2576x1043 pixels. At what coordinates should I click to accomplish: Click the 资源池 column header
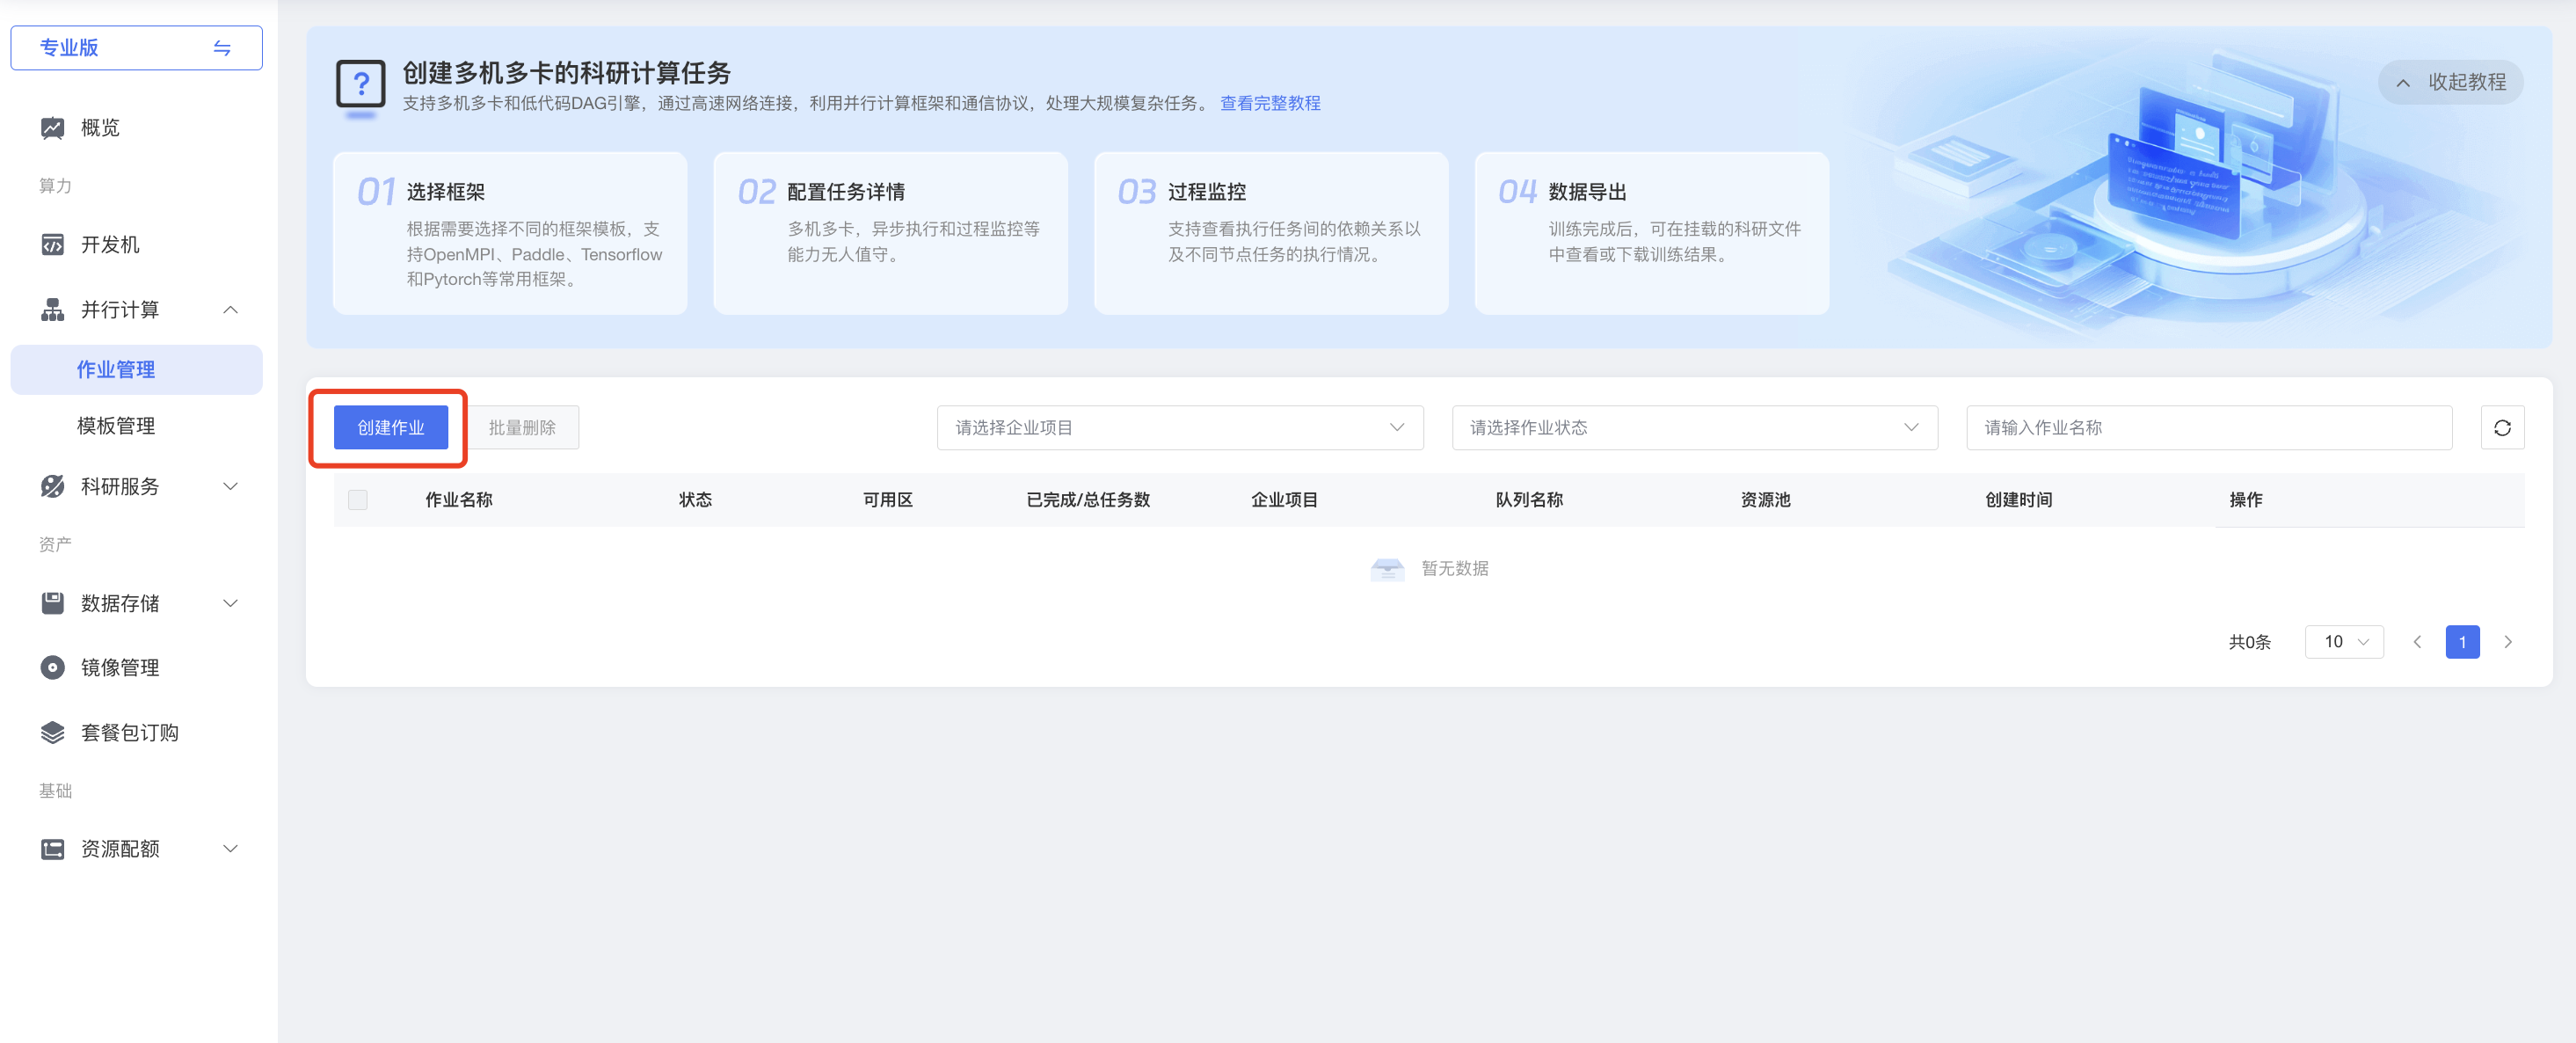tap(1766, 500)
